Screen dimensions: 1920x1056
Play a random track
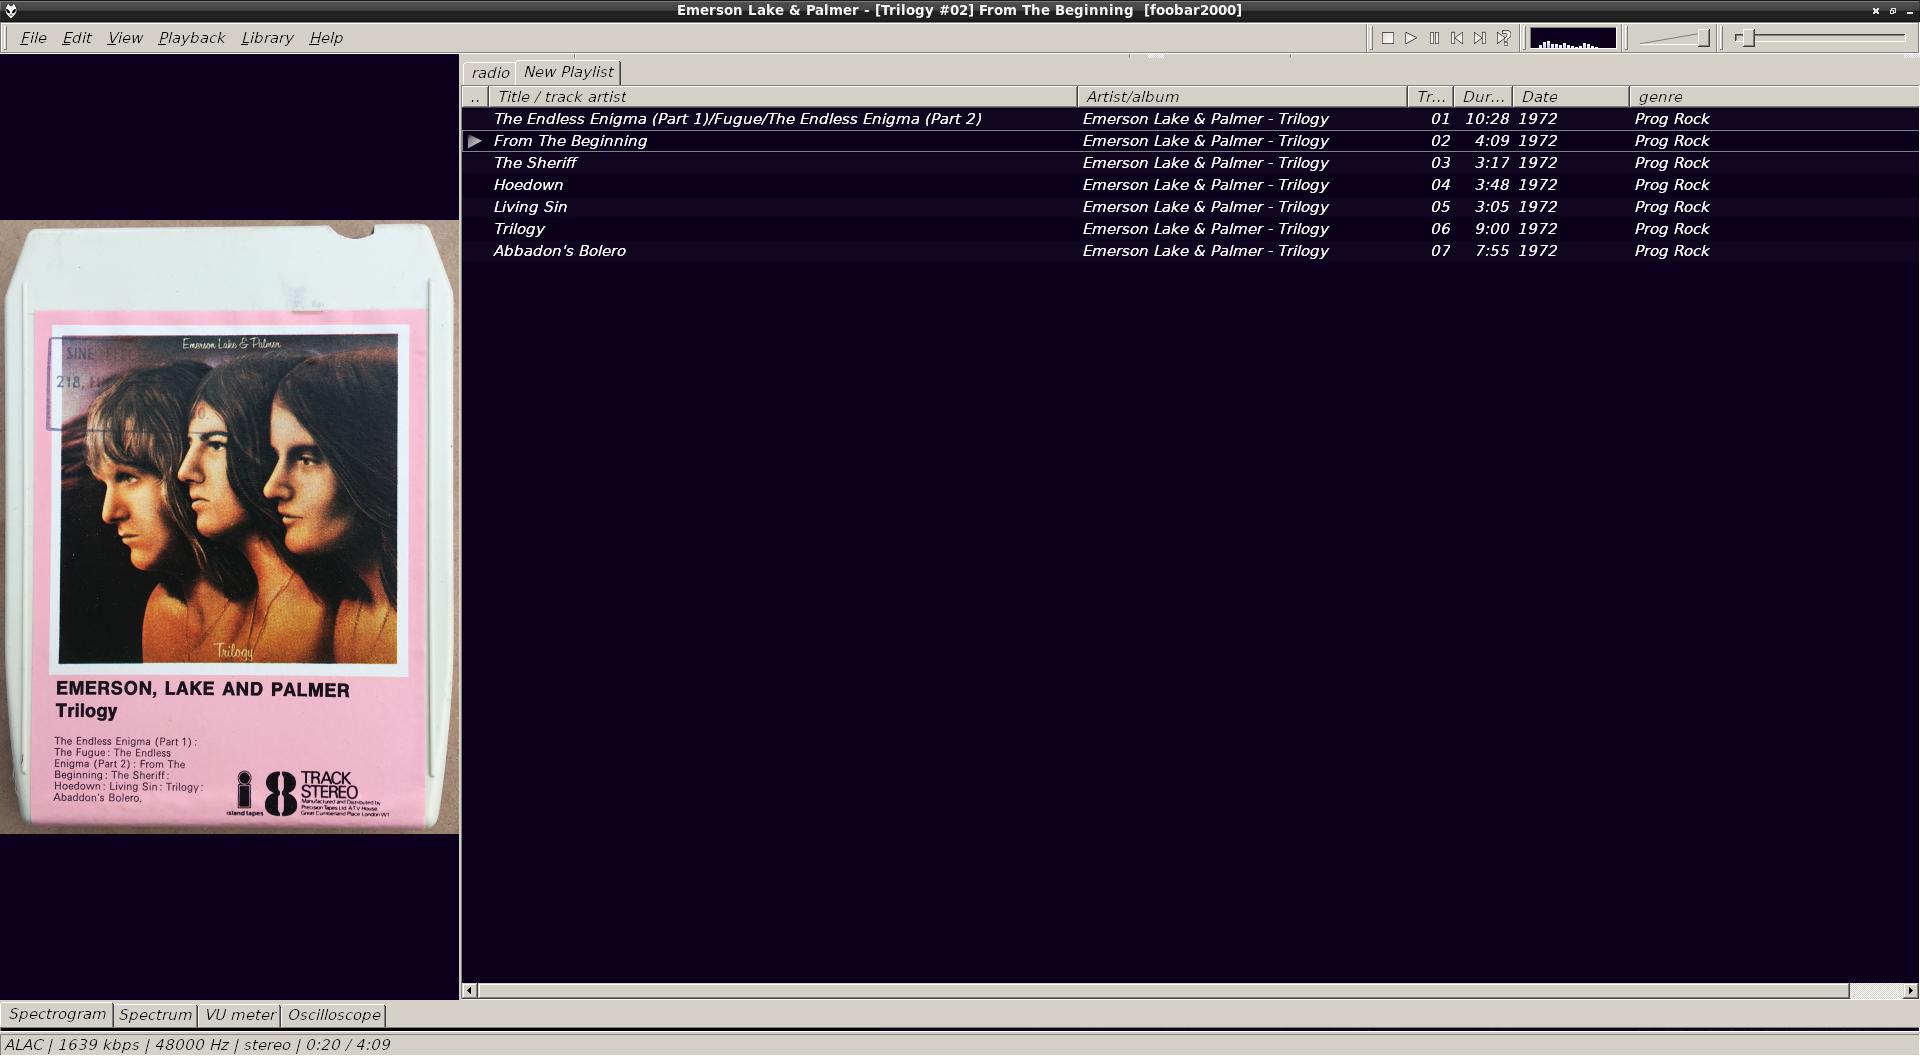(x=1503, y=38)
